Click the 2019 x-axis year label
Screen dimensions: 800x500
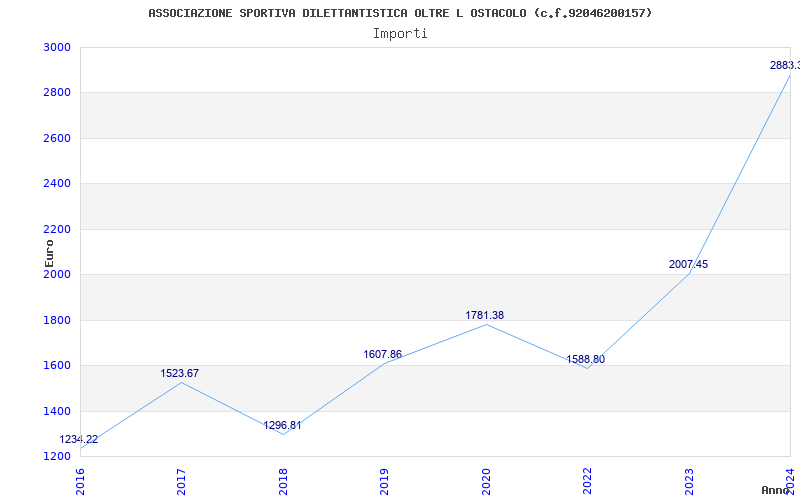tap(385, 481)
